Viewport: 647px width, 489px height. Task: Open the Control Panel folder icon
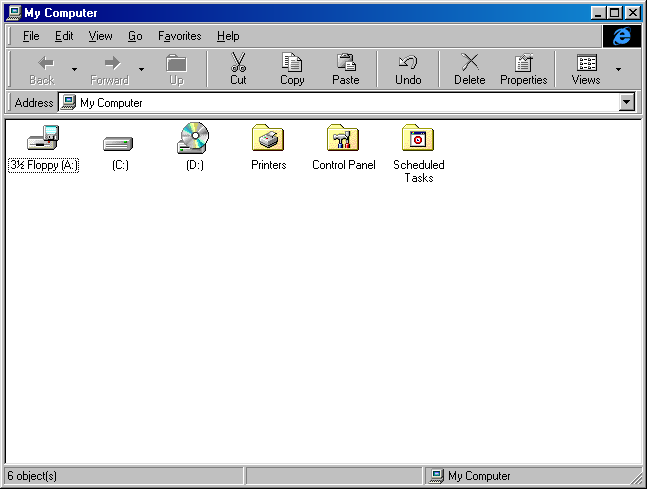click(343, 138)
